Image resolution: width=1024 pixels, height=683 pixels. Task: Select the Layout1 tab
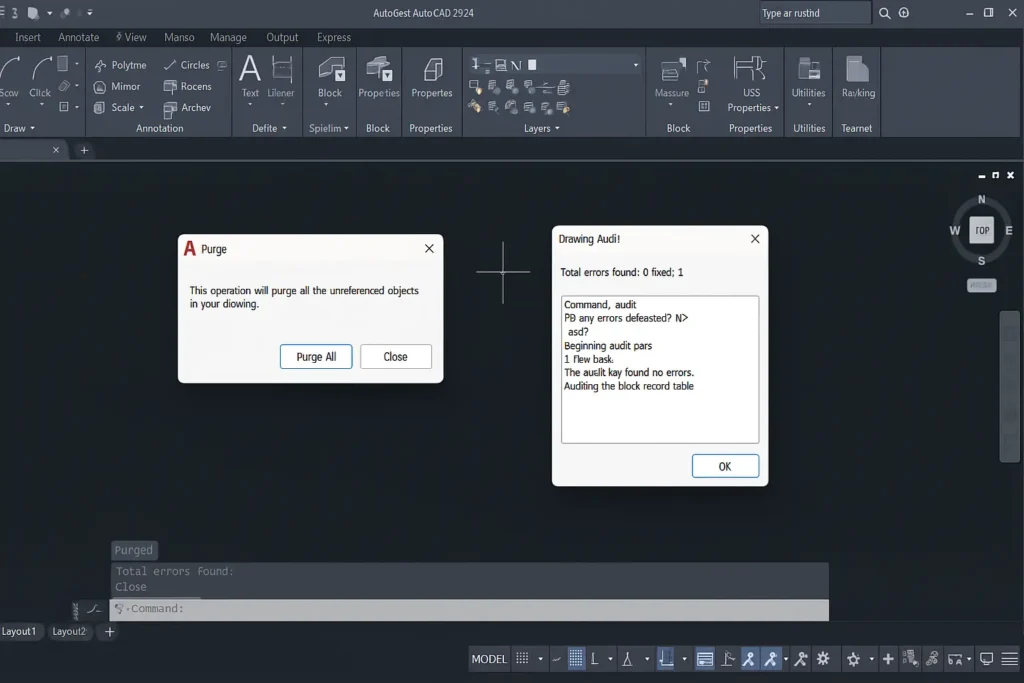point(20,631)
